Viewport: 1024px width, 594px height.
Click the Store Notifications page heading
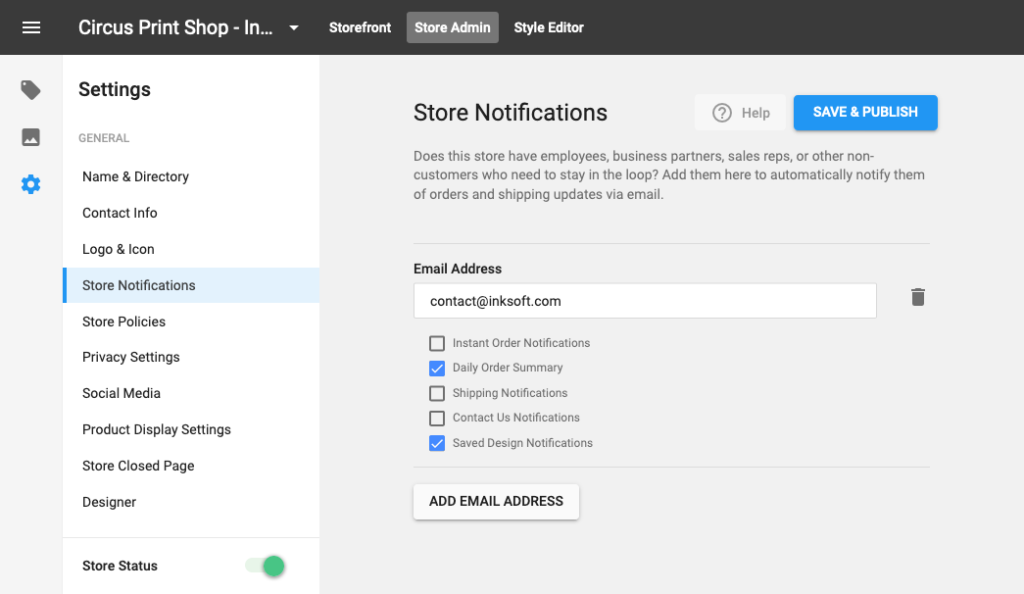[510, 113]
